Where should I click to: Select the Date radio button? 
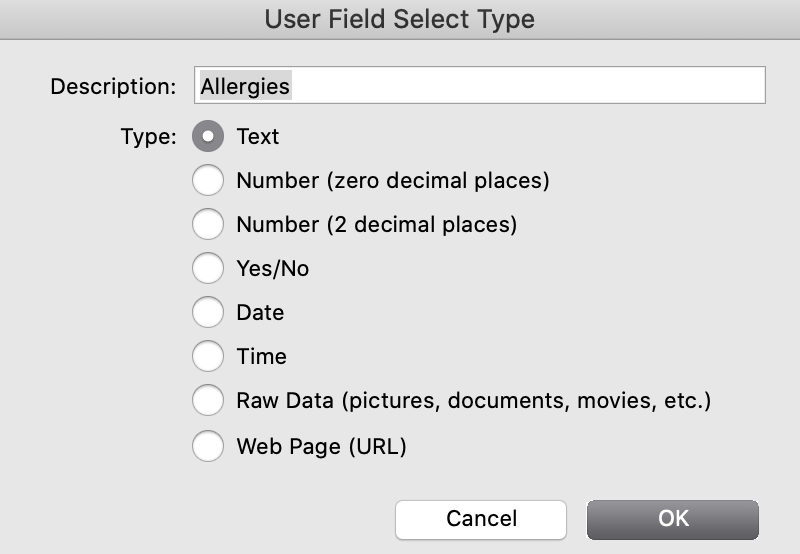208,313
